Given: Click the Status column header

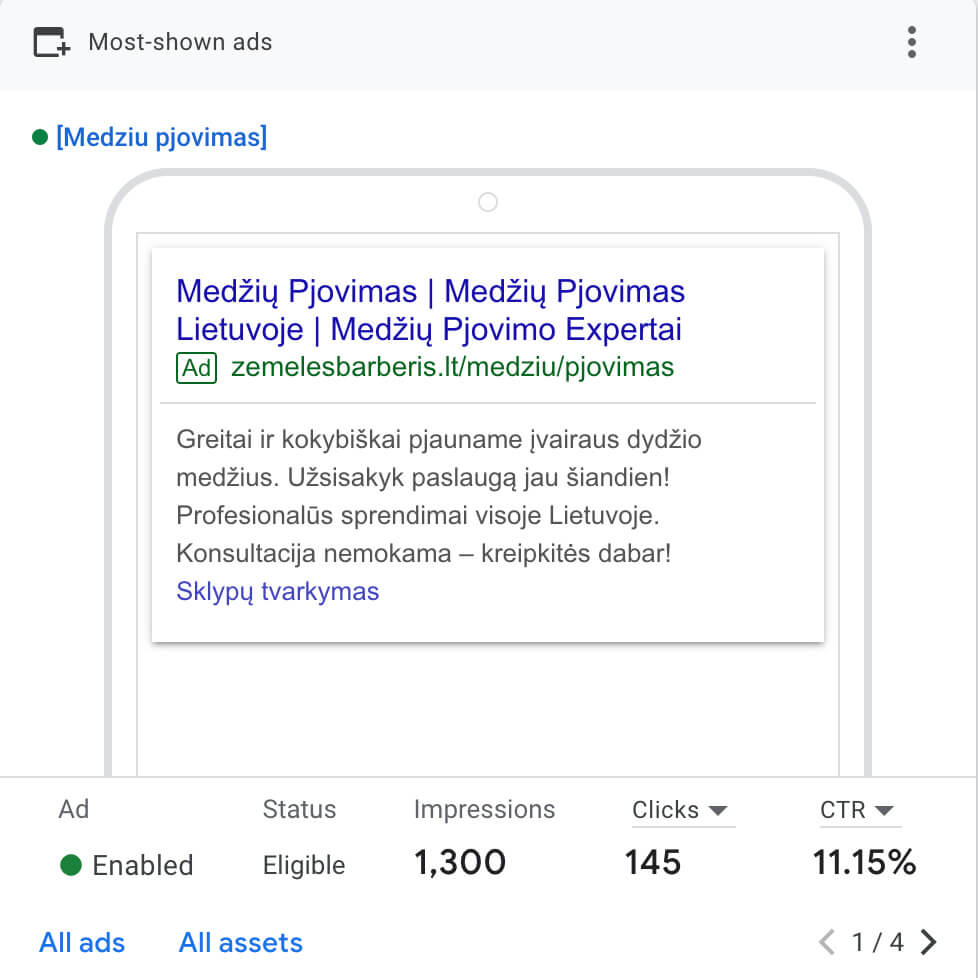Looking at the screenshot, I should coord(299,810).
